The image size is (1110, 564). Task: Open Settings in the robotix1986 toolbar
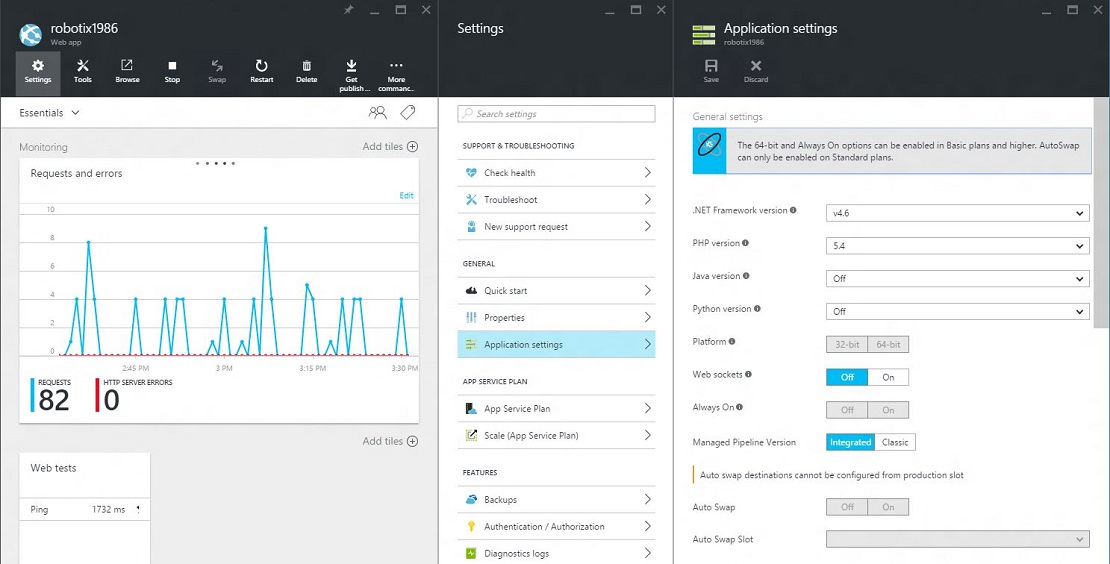38,72
